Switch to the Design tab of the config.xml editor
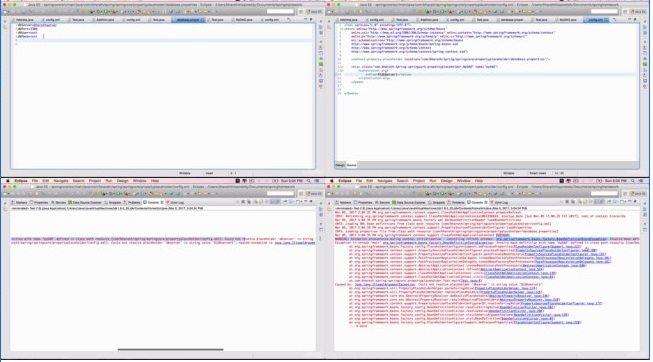Screen dimensions: 653x362 tap(340, 165)
